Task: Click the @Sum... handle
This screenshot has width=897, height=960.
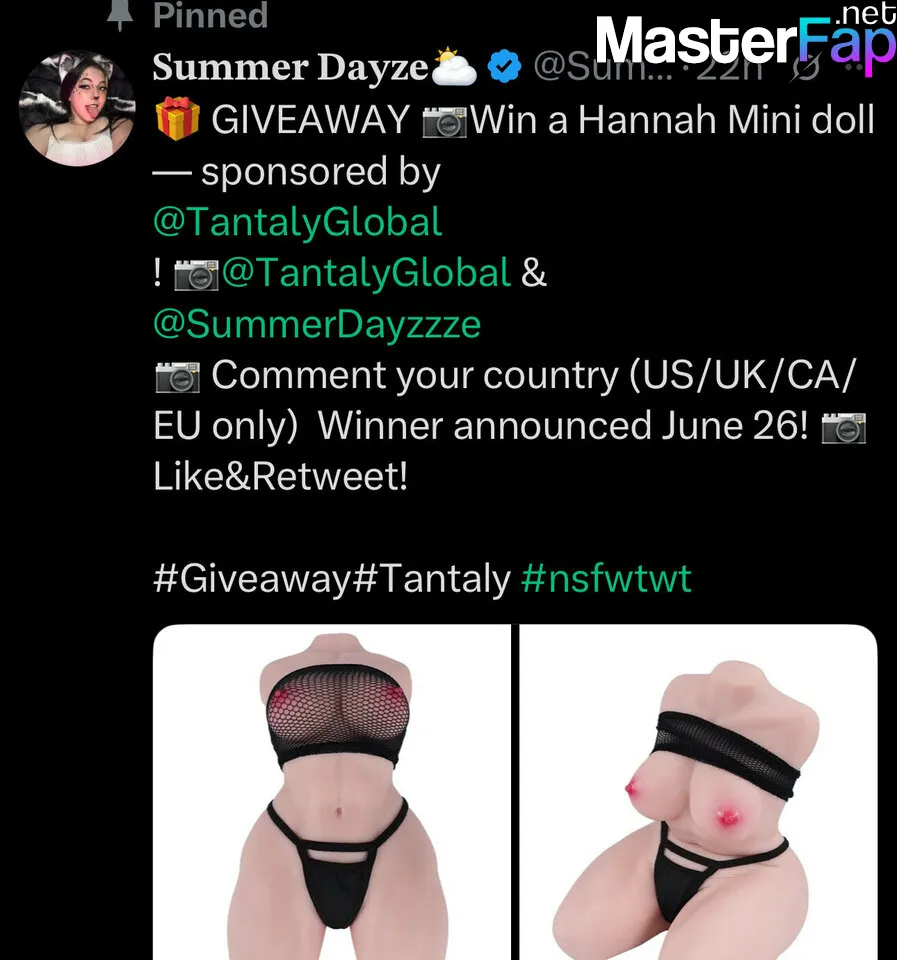Action: [602, 67]
